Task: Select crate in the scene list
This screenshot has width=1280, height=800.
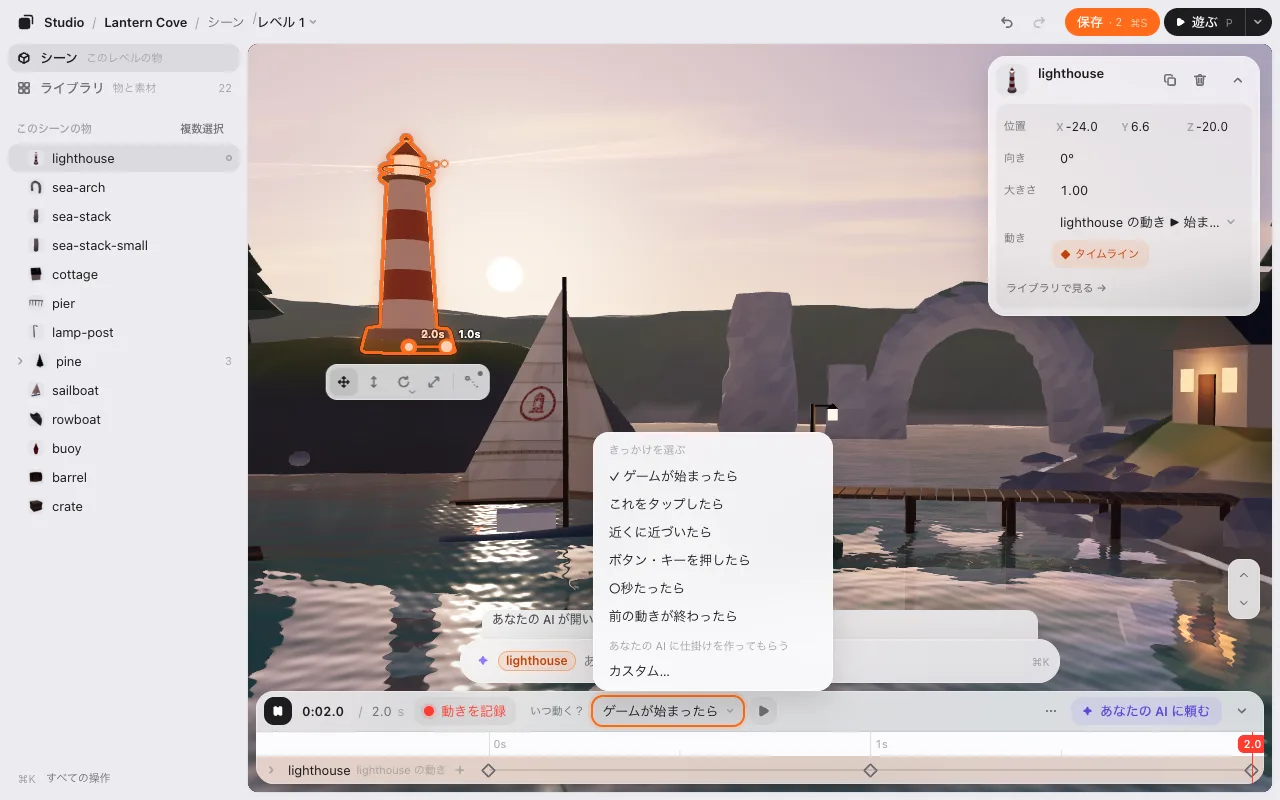Action: pyautogui.click(x=124, y=506)
